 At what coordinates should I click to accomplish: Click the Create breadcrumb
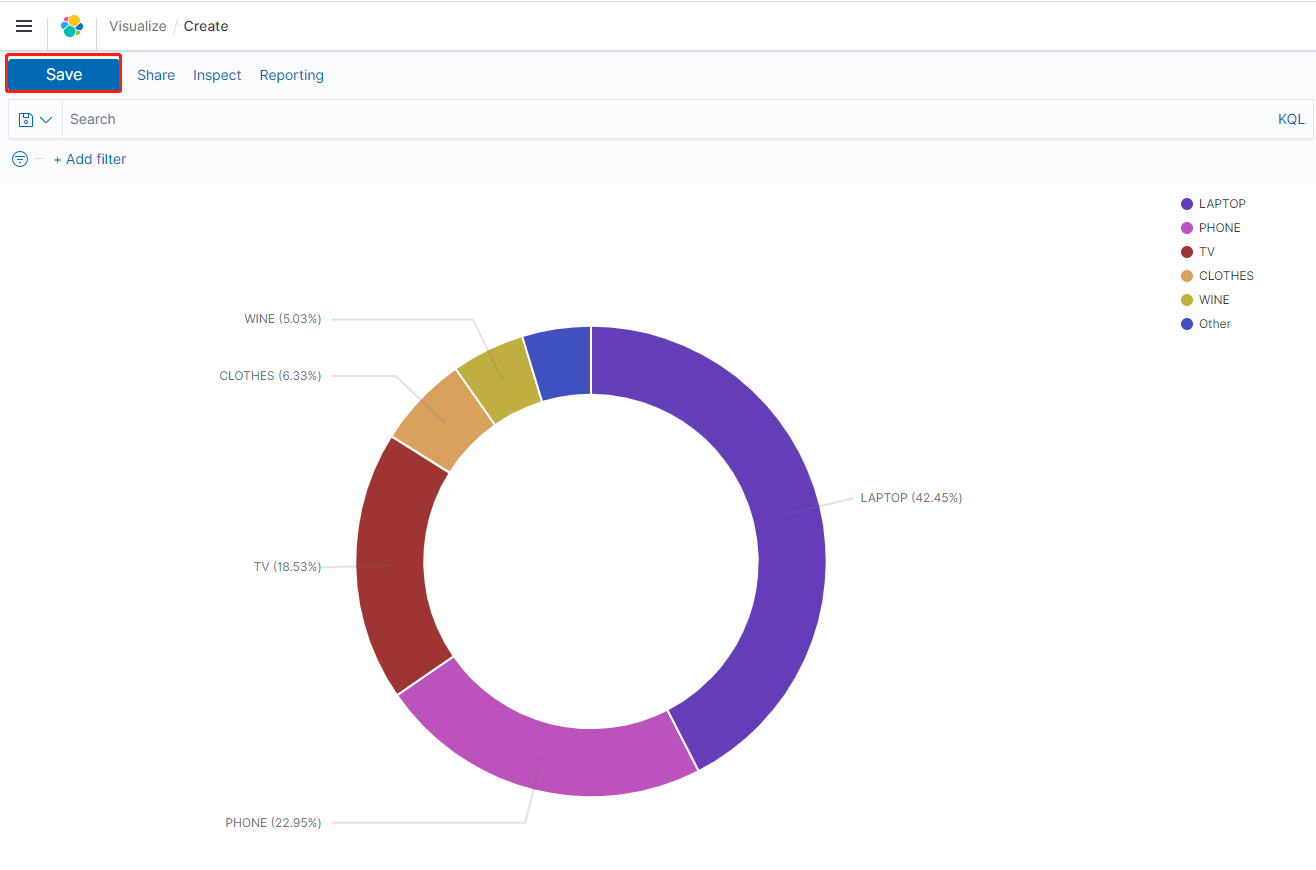tap(206, 26)
